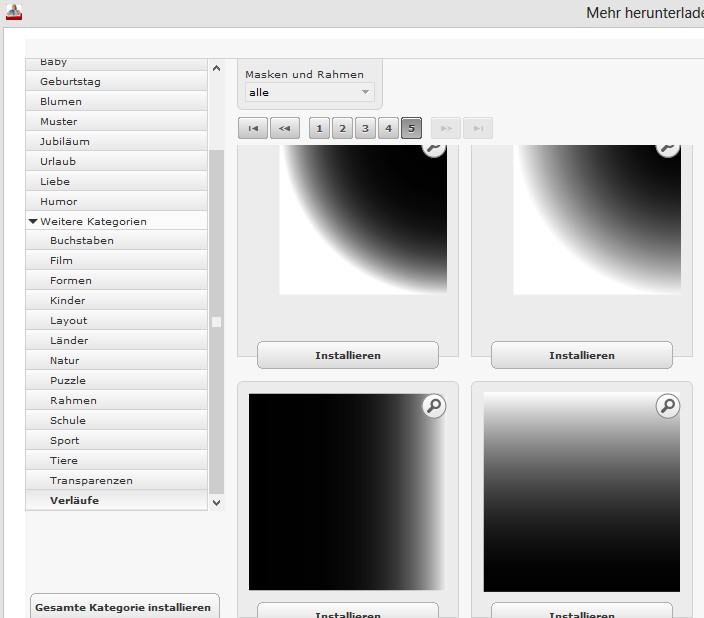Click the application icon in title bar
The image size is (704, 618).
point(13,12)
